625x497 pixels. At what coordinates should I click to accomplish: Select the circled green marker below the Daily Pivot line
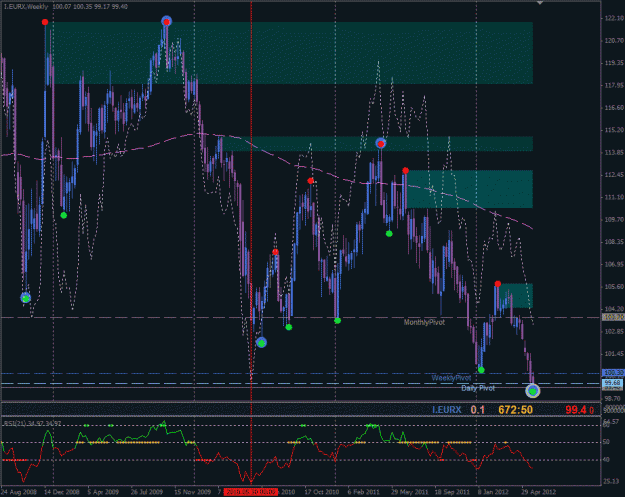pos(533,391)
